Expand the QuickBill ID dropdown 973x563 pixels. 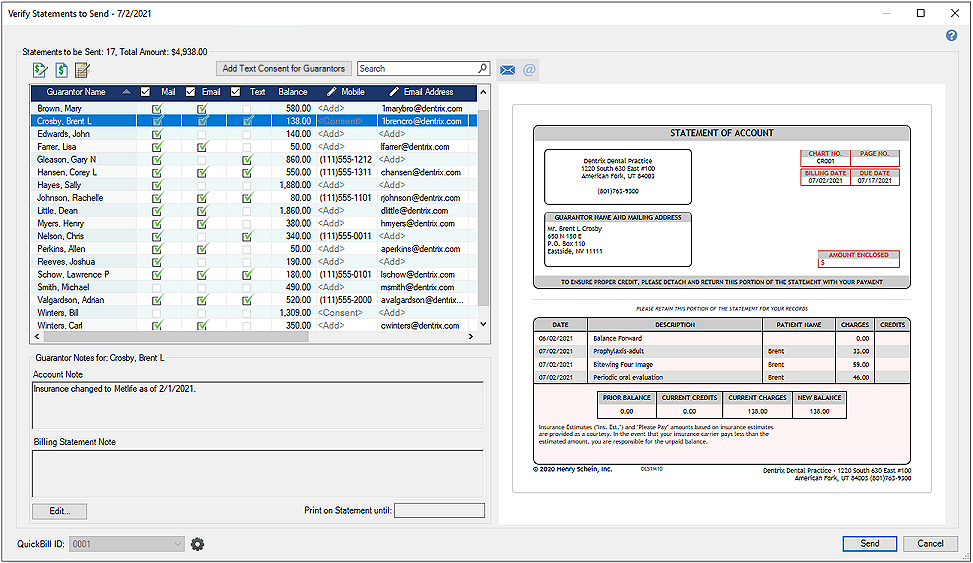[x=178, y=544]
